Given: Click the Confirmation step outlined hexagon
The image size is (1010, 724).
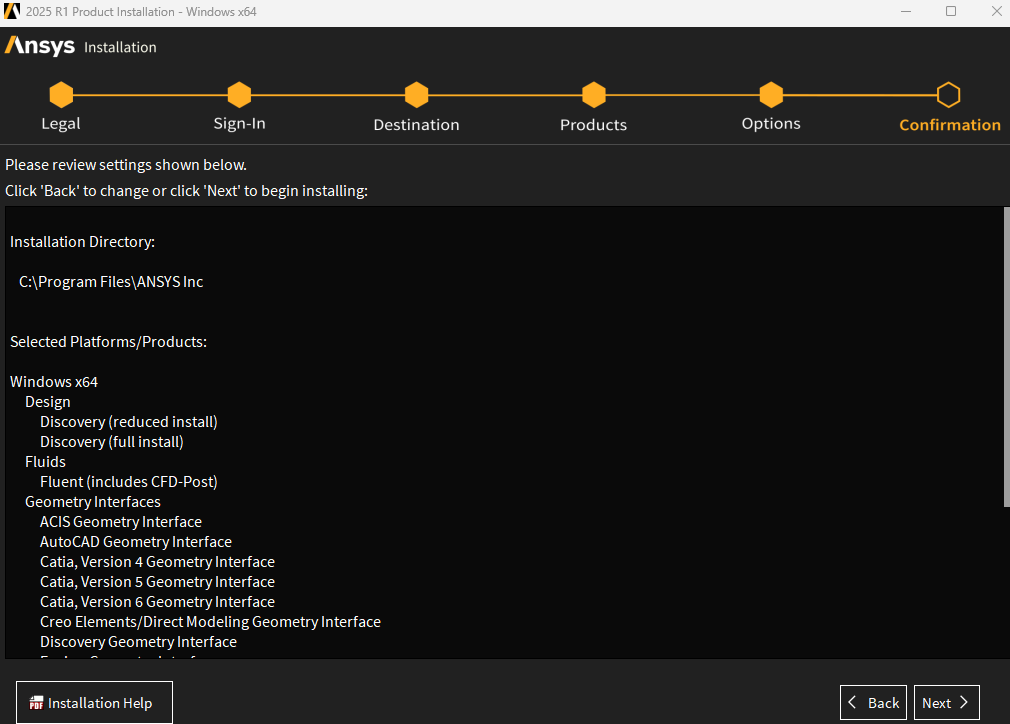Looking at the screenshot, I should [x=948, y=95].
